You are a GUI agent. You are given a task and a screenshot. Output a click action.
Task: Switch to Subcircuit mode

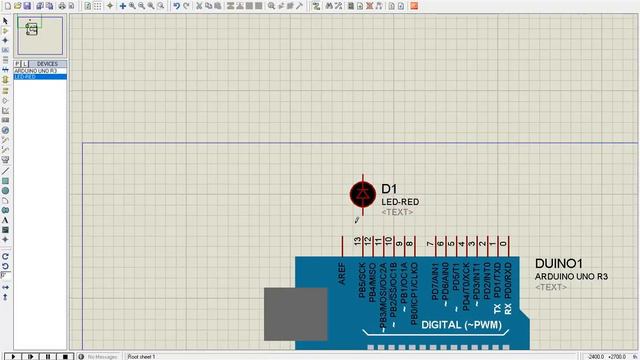point(5,80)
